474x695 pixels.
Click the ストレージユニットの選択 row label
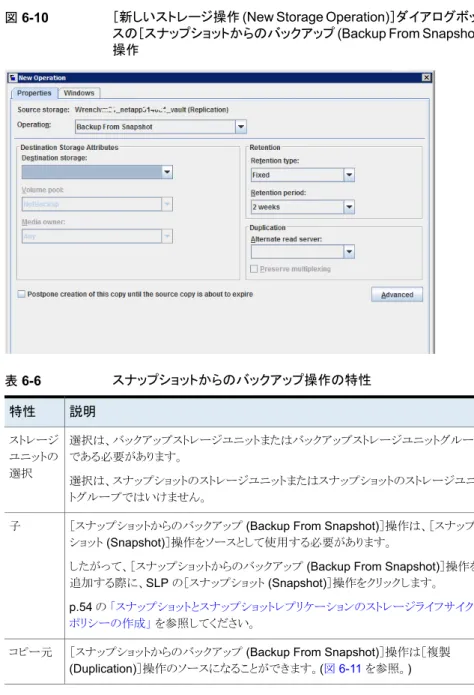pyautogui.click(x=34, y=457)
